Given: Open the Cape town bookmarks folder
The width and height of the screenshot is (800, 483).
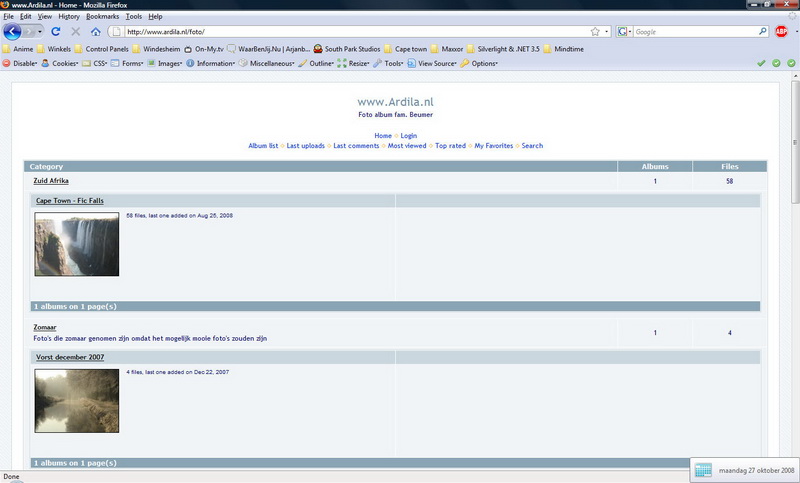Looking at the screenshot, I should 406,49.
